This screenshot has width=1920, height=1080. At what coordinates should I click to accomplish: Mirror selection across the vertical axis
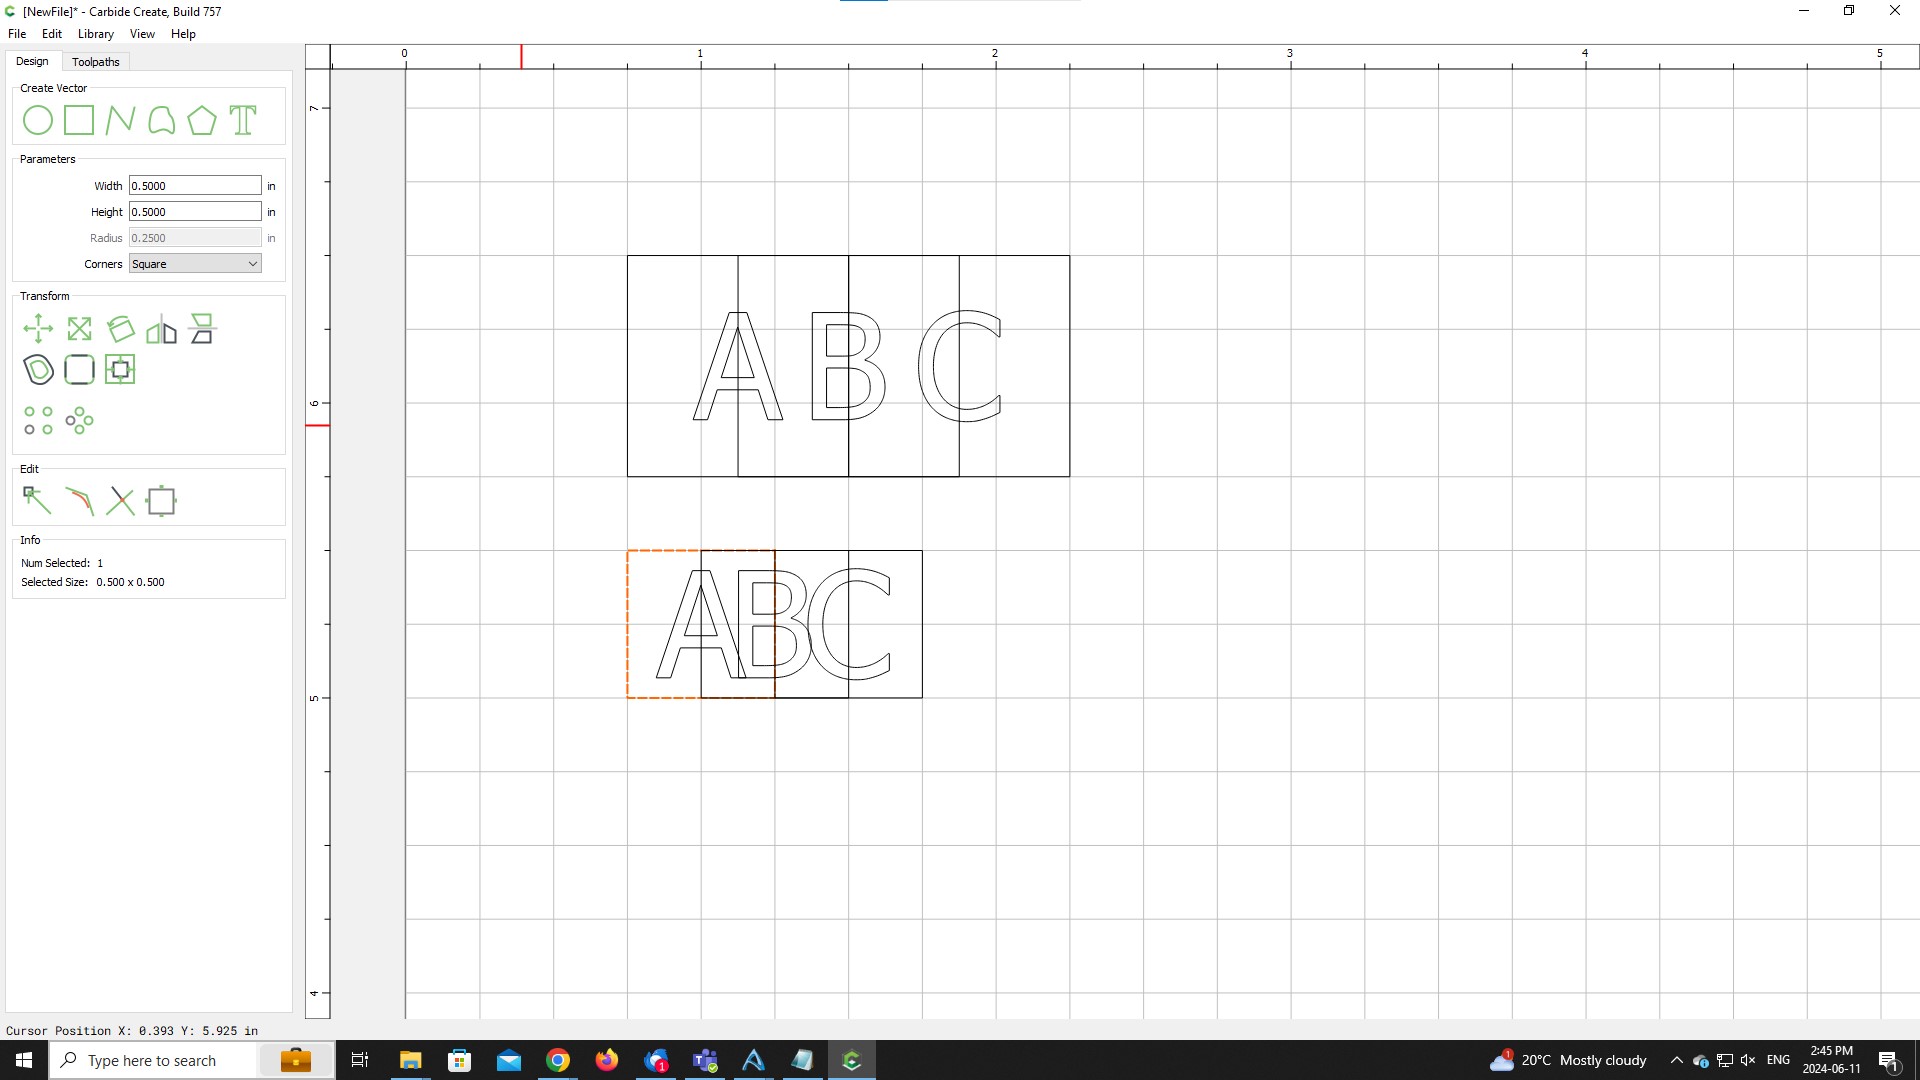[x=161, y=329]
